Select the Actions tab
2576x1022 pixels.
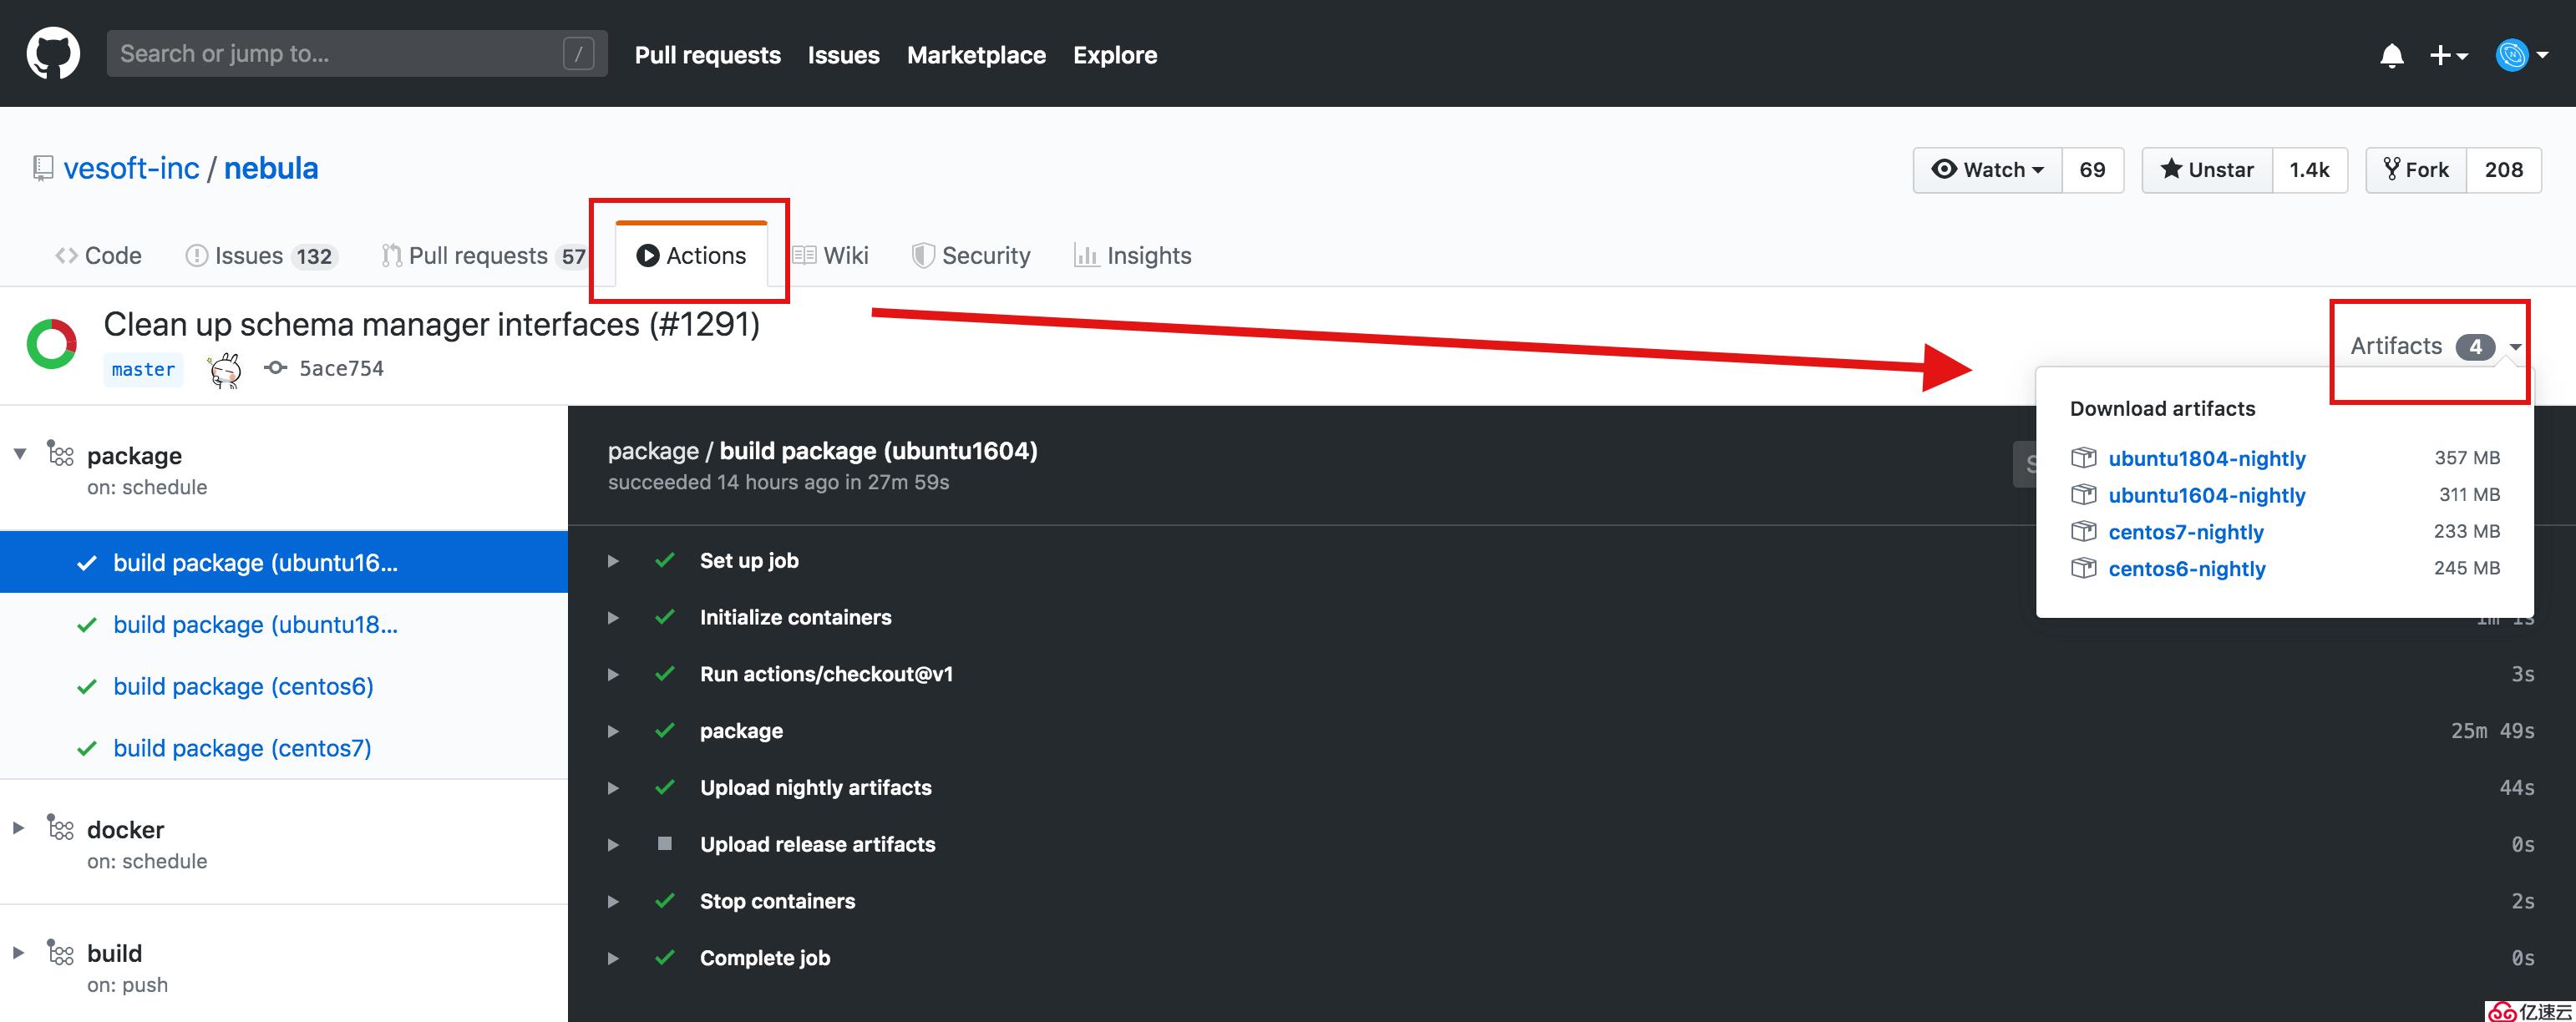[691, 256]
